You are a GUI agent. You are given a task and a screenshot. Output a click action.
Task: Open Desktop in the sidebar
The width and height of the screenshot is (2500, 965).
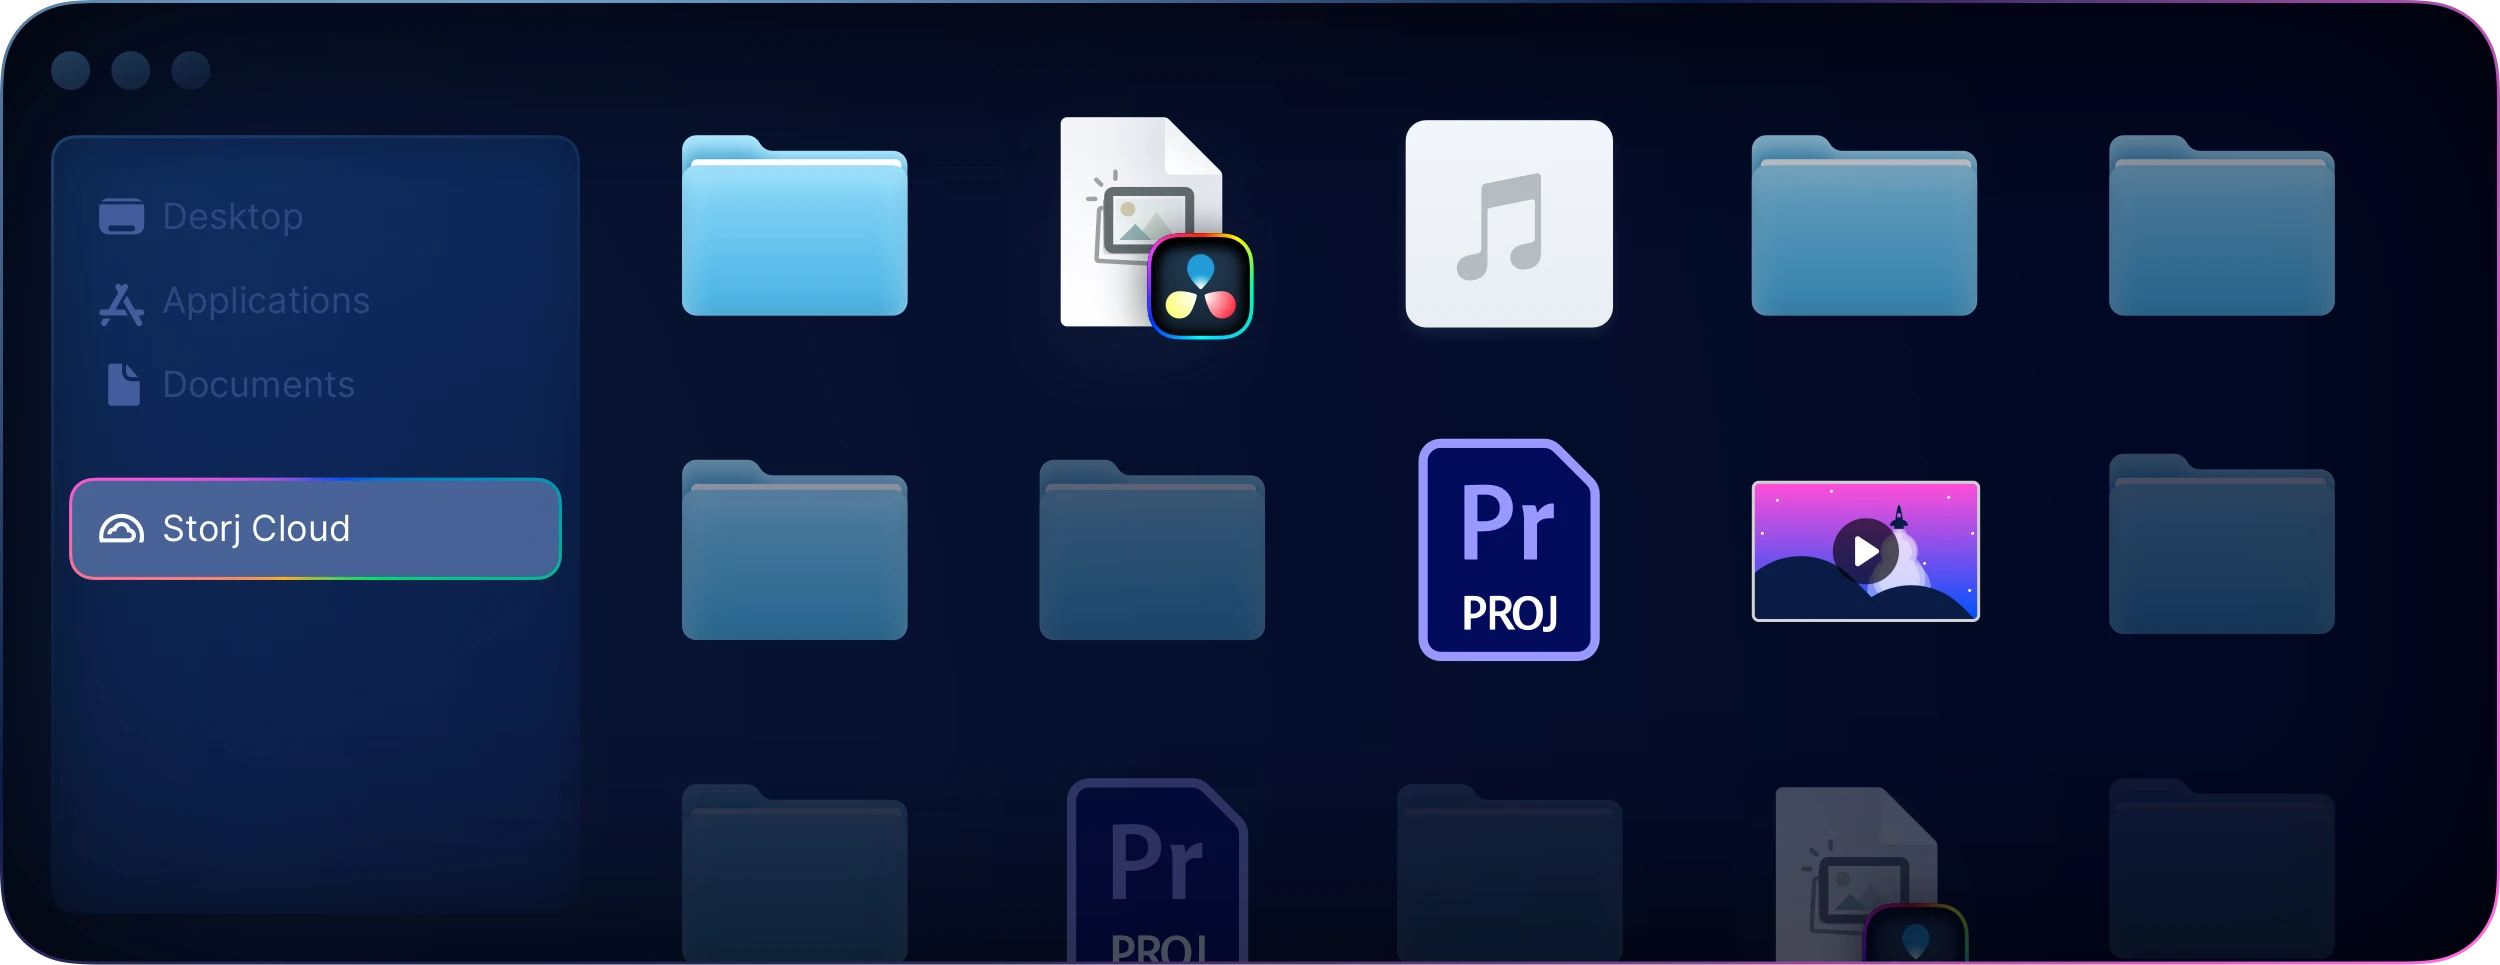point(201,216)
